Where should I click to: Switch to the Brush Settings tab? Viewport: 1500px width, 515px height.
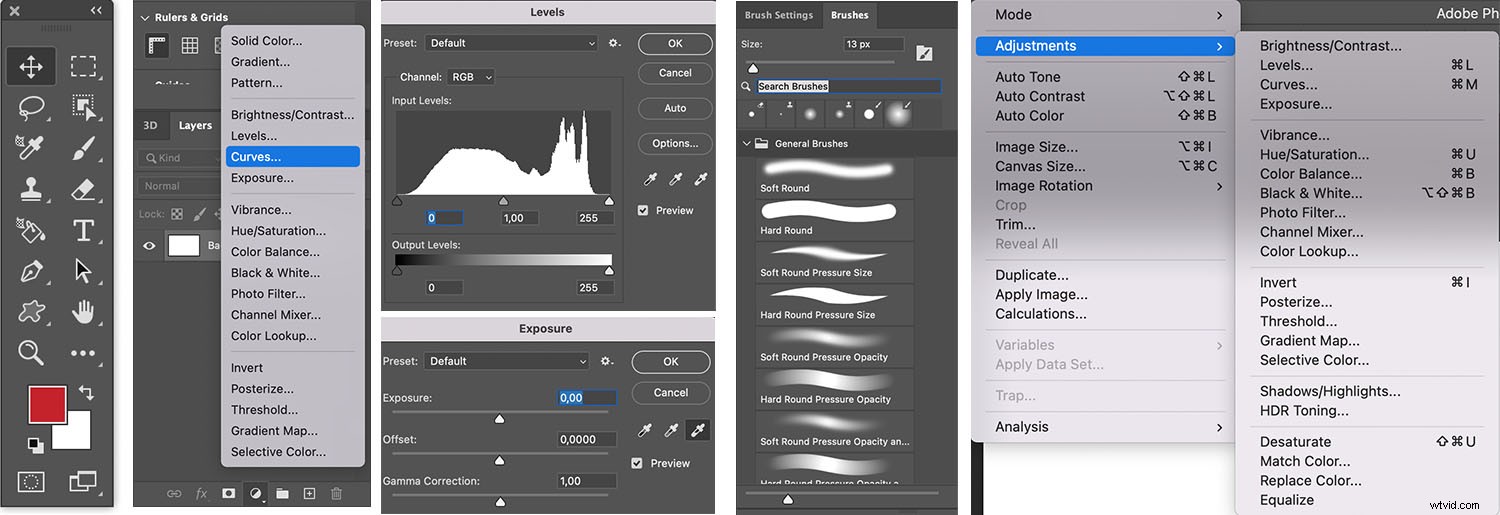click(x=779, y=15)
